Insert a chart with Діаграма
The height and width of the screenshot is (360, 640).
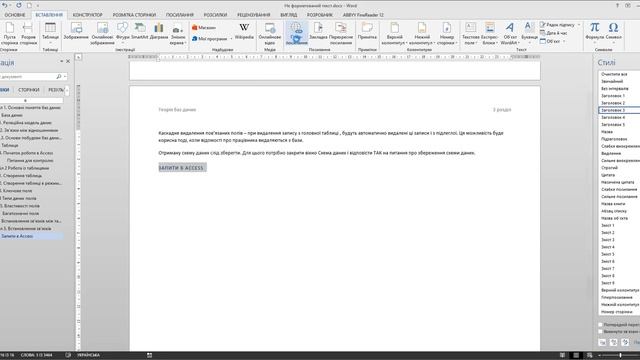click(x=159, y=31)
